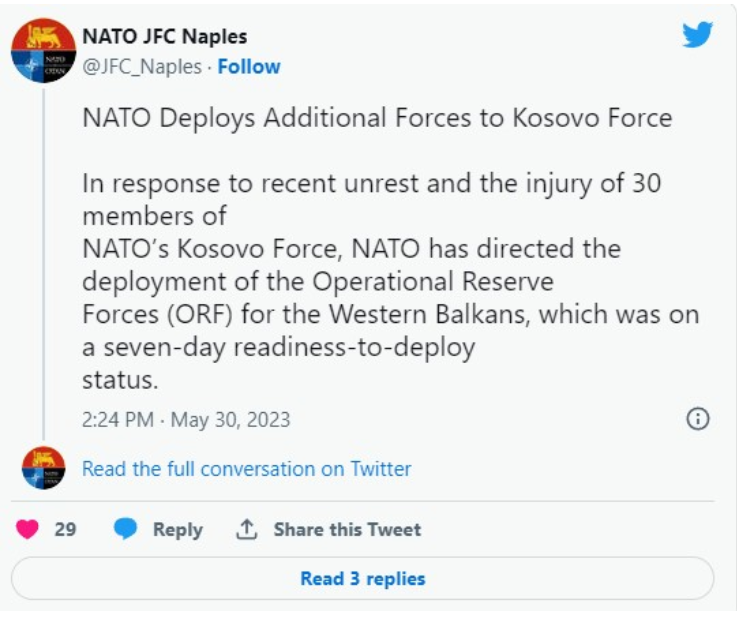Follow the JFC_Naples account
Viewport: 737px width, 619px height.
pyautogui.click(x=249, y=67)
